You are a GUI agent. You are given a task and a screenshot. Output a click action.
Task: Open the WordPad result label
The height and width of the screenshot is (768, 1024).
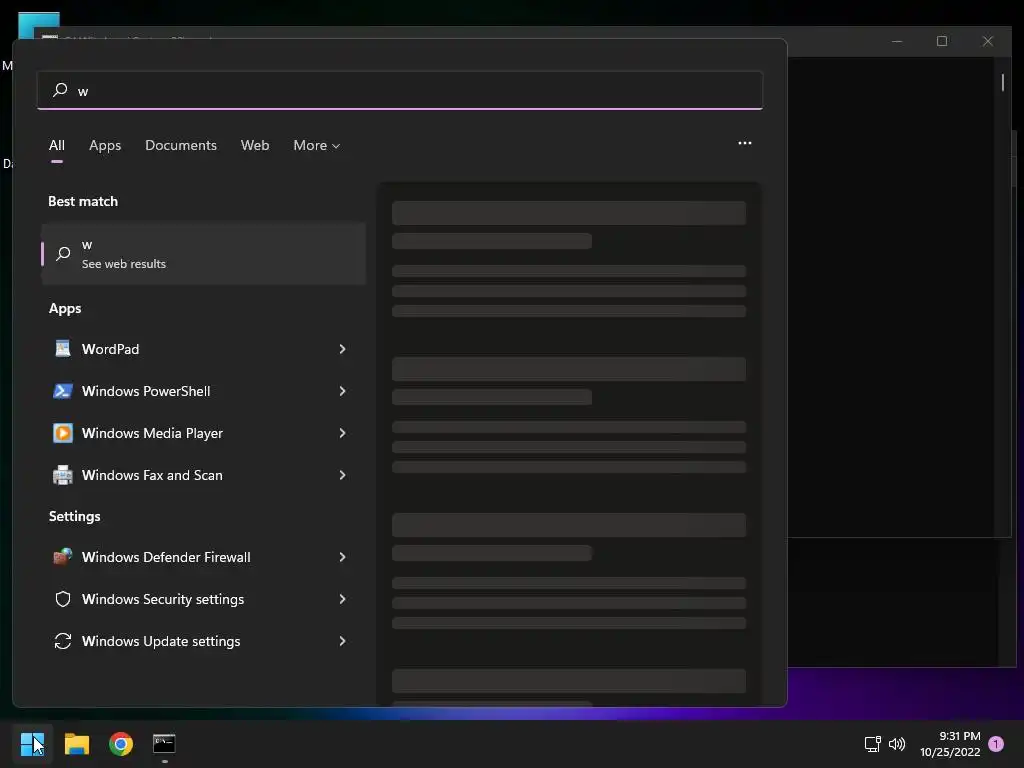pyautogui.click(x=110, y=349)
